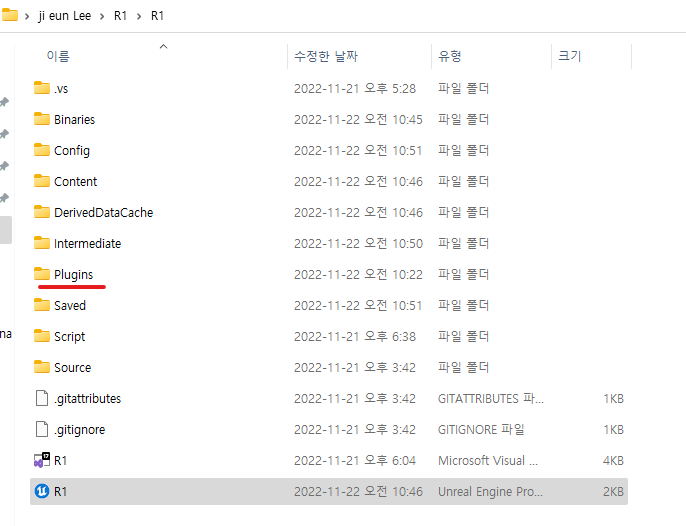Select the Saved folder name
The image size is (686, 526).
click(70, 306)
